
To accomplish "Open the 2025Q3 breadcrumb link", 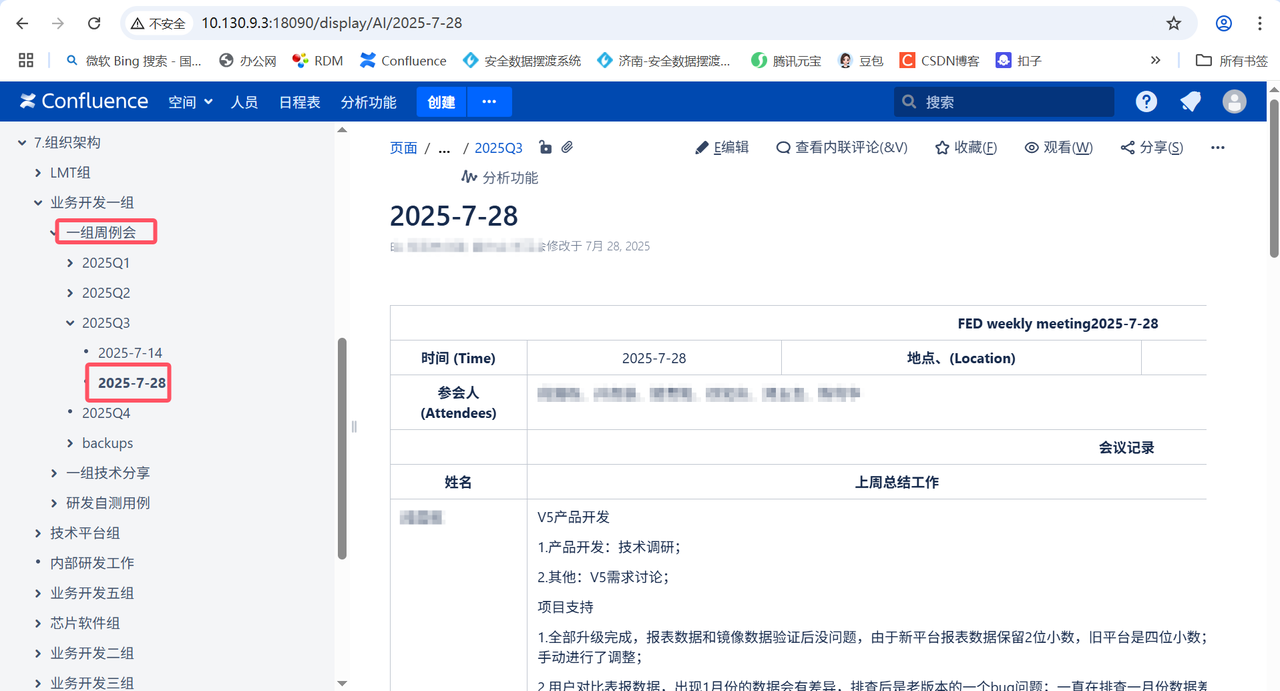I will pyautogui.click(x=498, y=147).
